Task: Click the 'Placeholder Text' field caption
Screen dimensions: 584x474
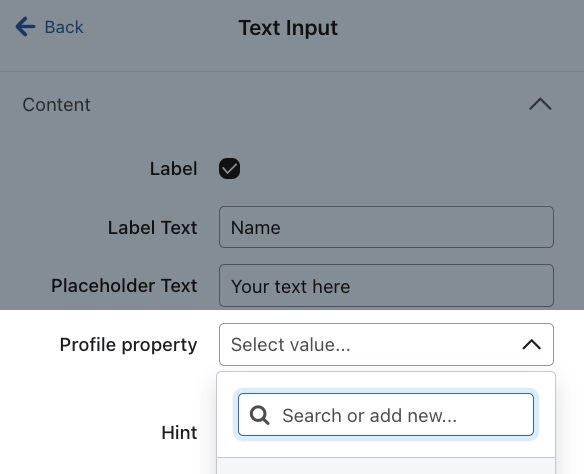Action: tap(124, 286)
